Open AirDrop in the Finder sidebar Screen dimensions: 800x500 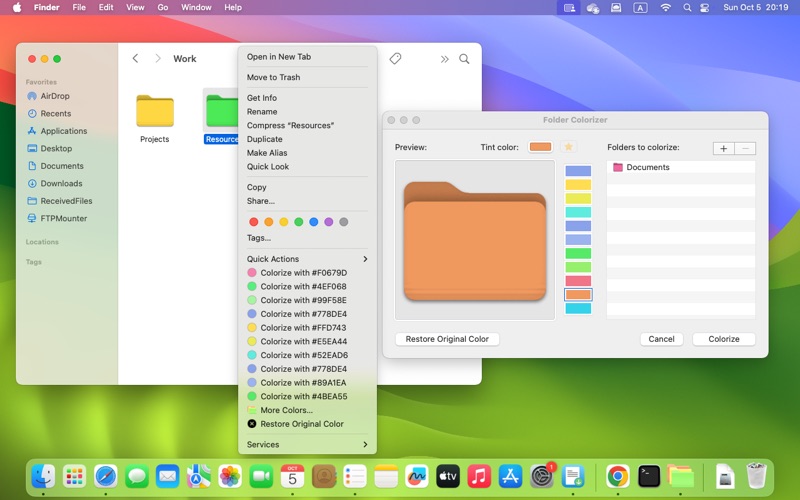pos(55,96)
